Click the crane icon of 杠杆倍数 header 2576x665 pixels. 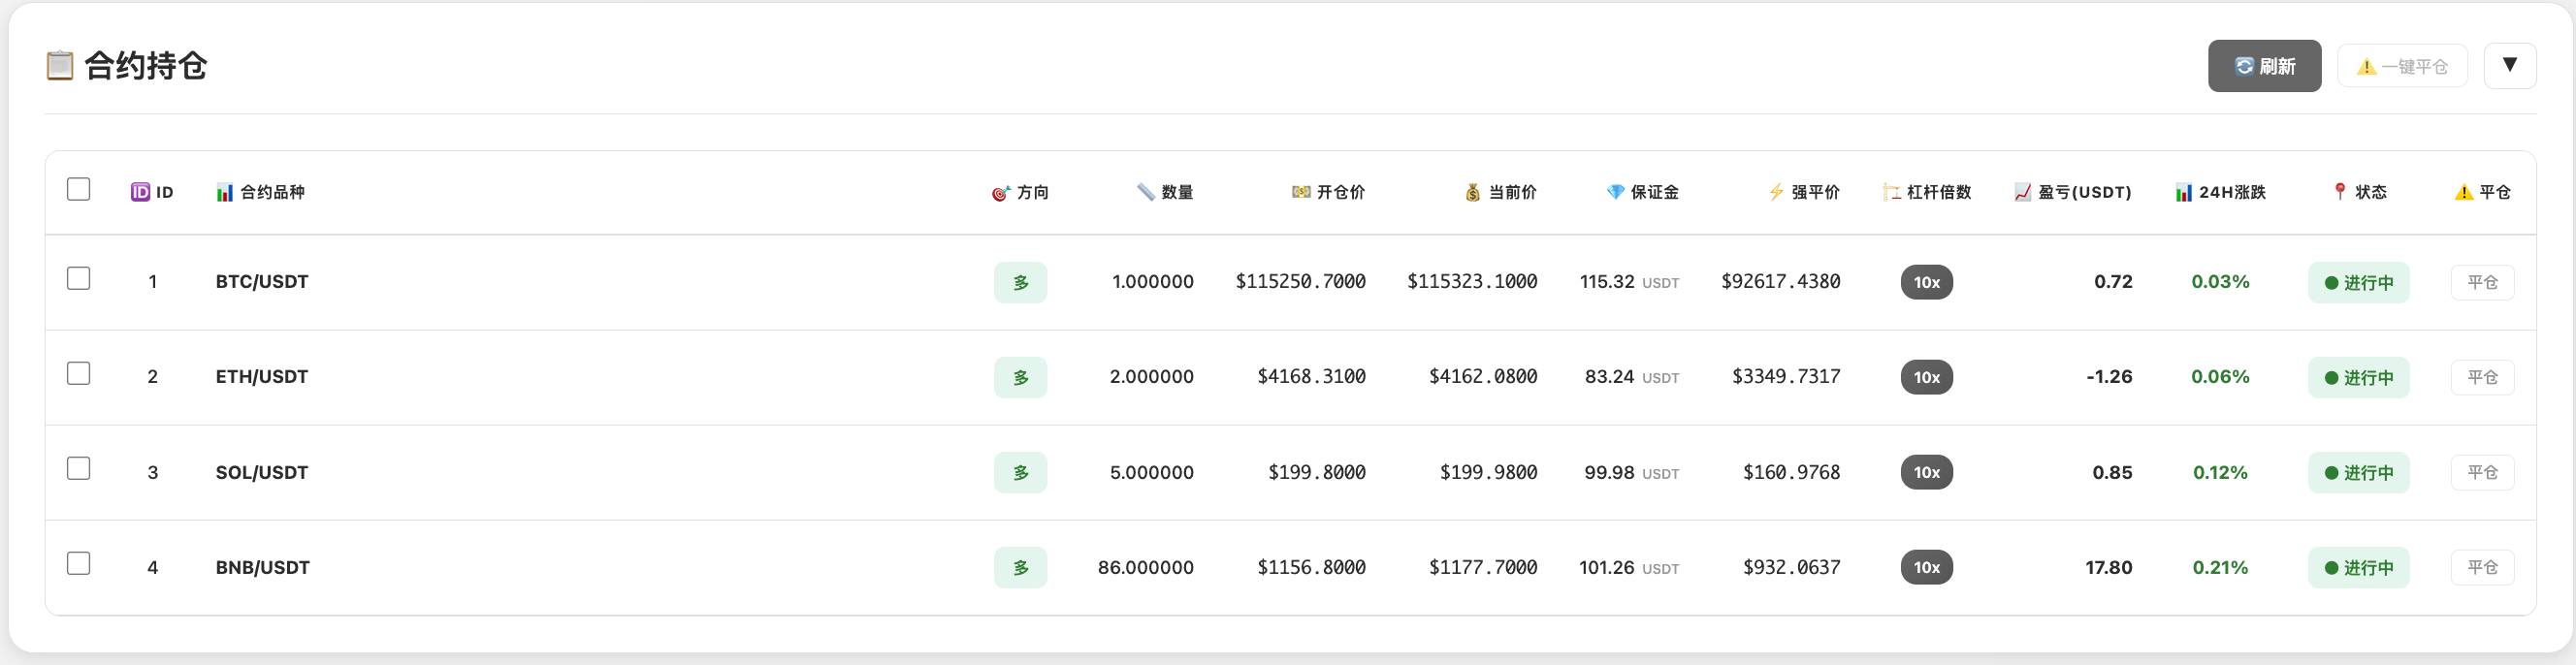[1891, 192]
